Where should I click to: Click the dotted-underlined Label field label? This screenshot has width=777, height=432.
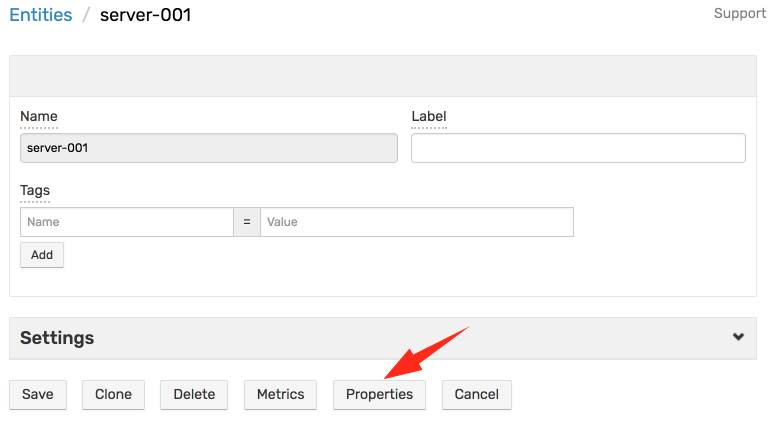click(x=429, y=116)
